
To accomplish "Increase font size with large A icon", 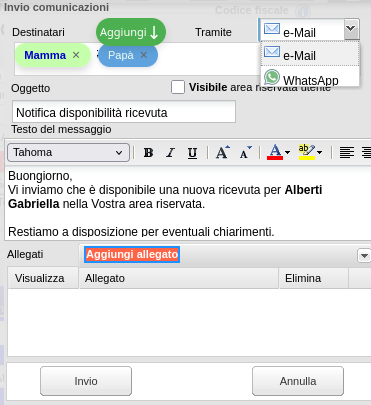I will pyautogui.click(x=223, y=153).
